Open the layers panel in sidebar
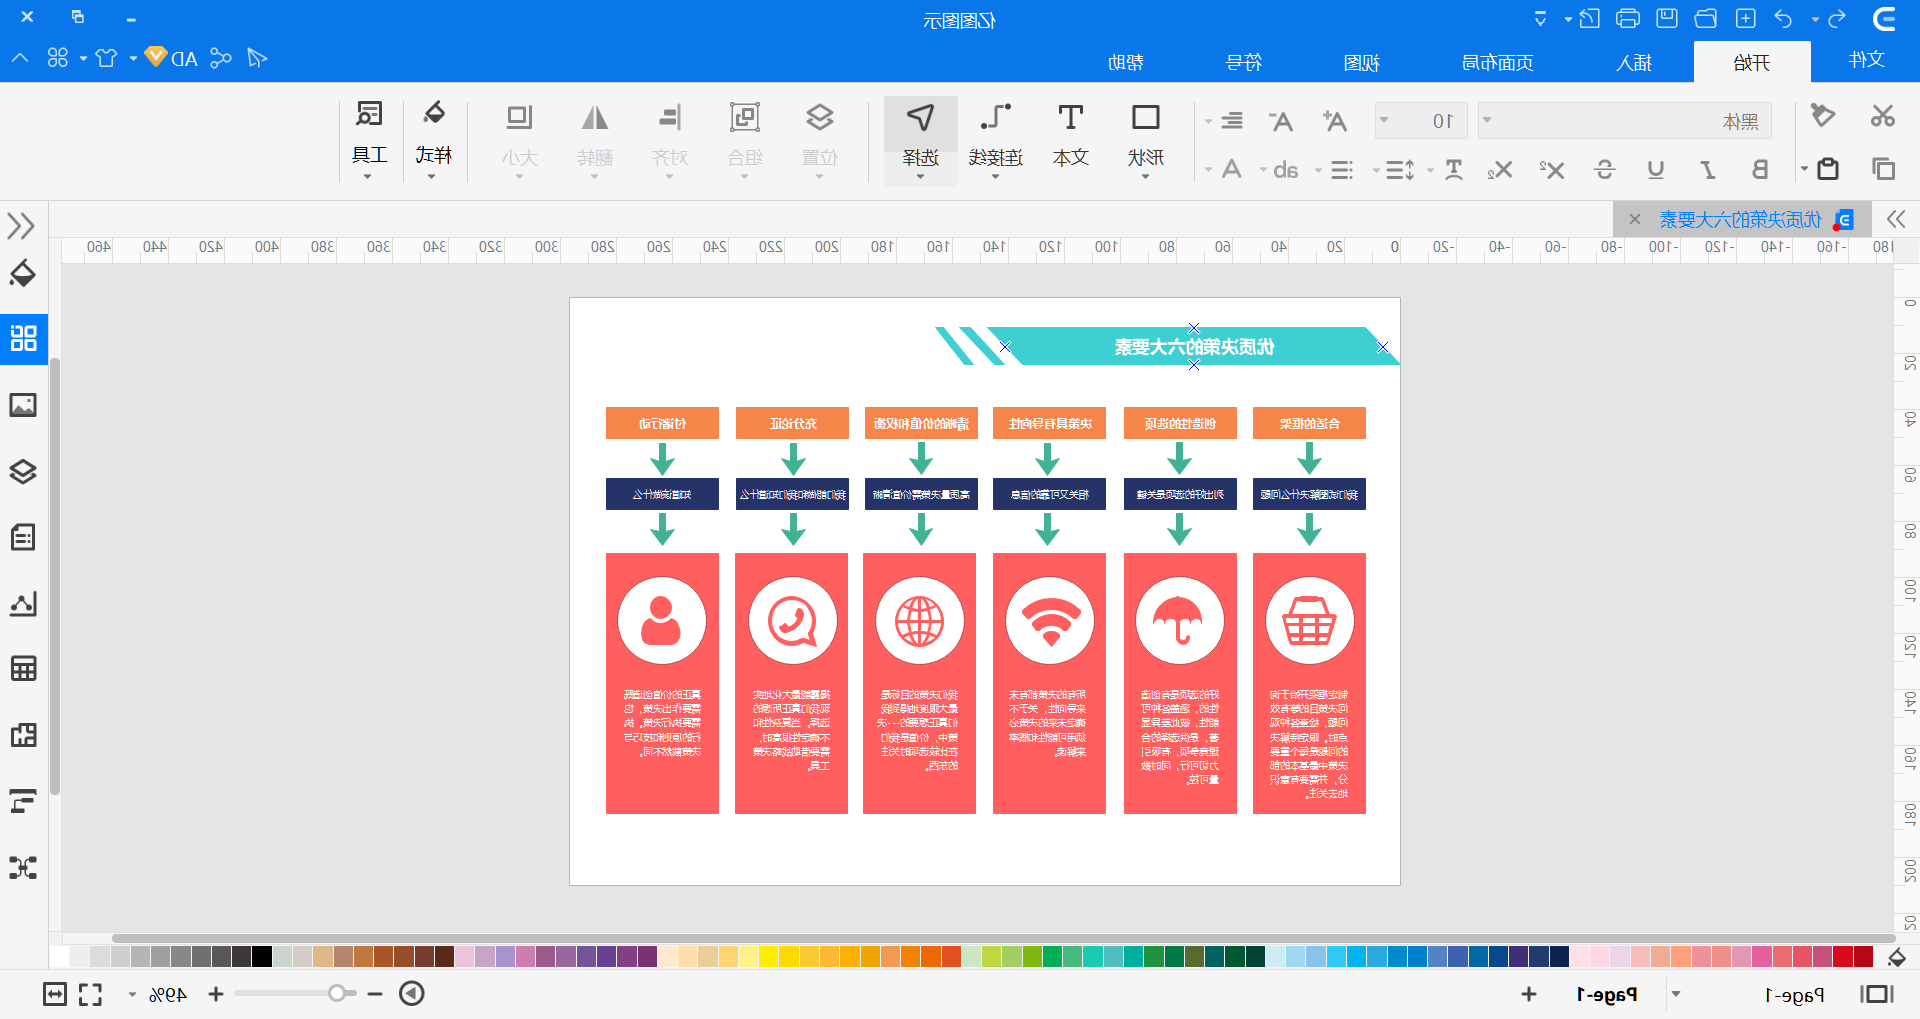Viewport: 1920px width, 1019px height. point(23,471)
